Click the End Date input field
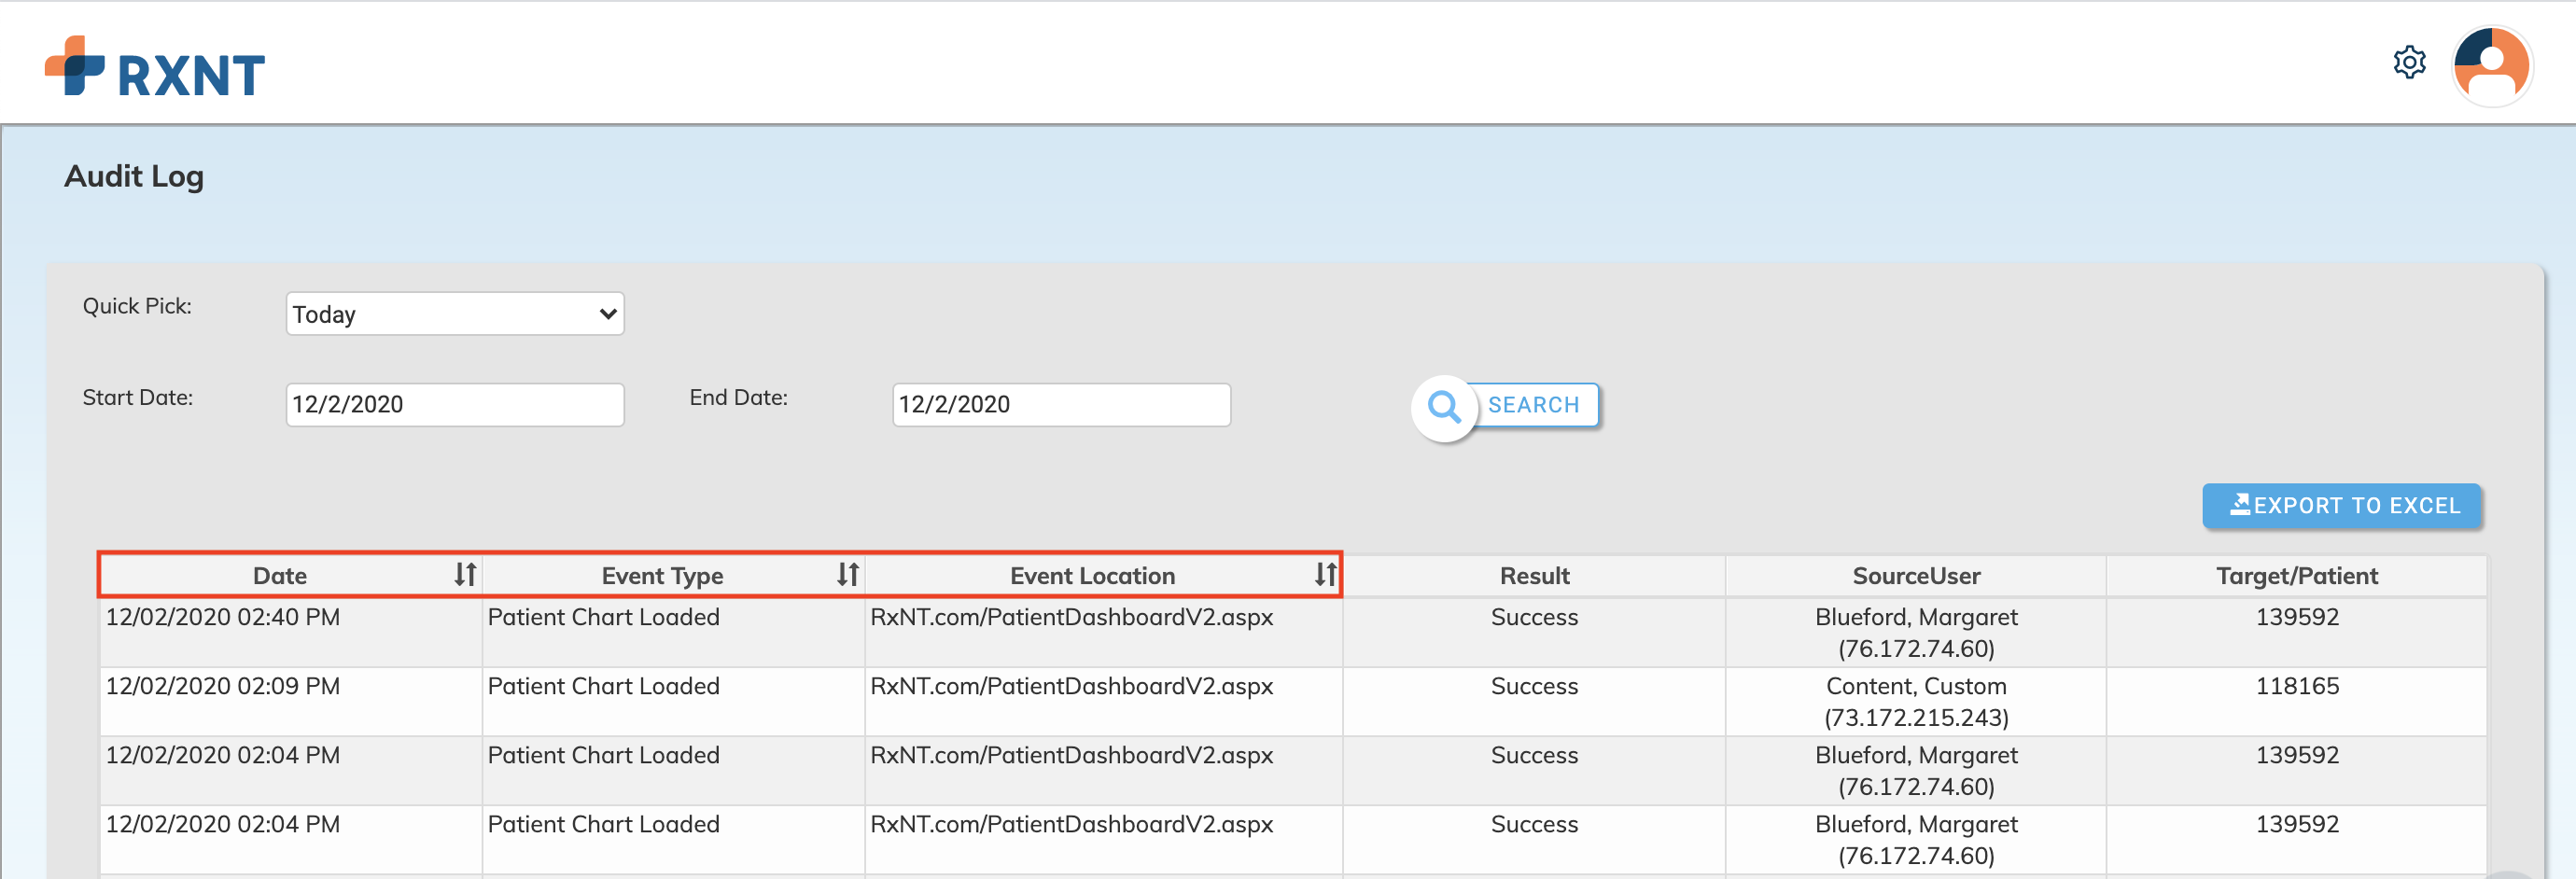Viewport: 2576px width, 879px height. [1061, 404]
